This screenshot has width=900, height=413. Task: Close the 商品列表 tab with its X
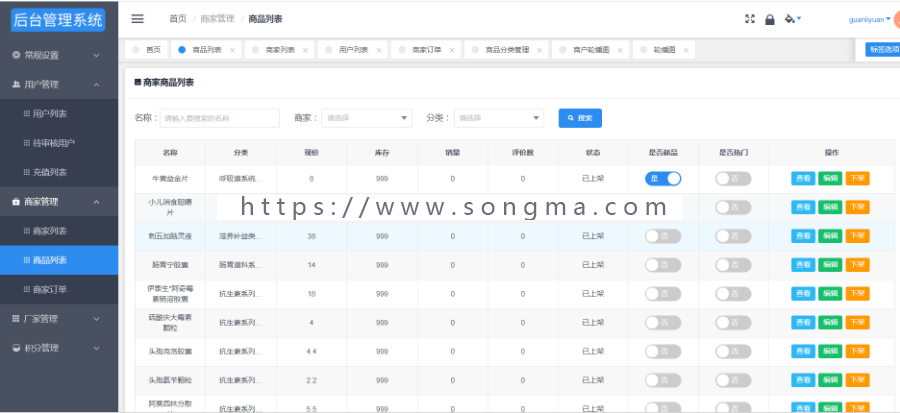click(x=232, y=50)
